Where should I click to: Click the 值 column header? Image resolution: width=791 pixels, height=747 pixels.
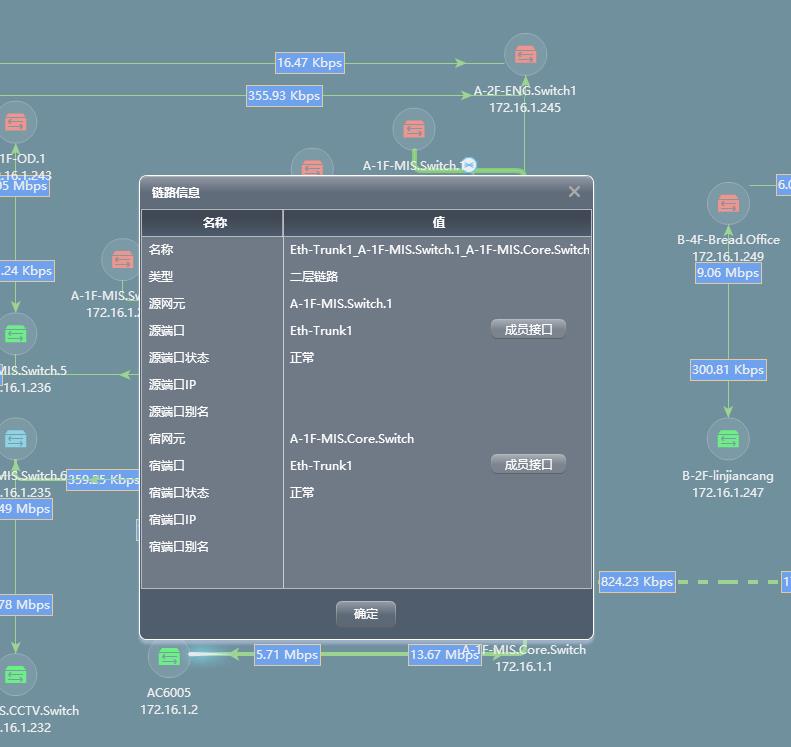coord(438,222)
